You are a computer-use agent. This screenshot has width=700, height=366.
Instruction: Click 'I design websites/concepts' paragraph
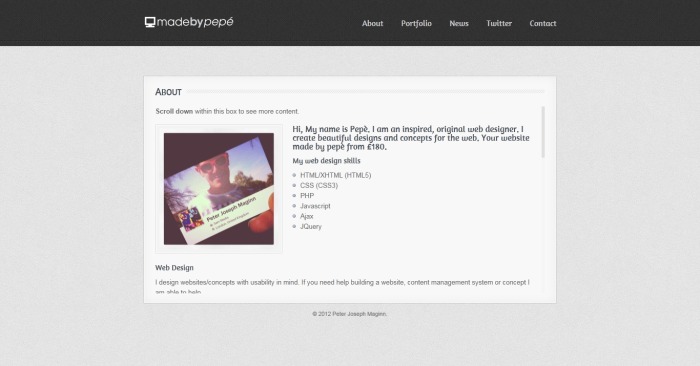click(x=342, y=287)
